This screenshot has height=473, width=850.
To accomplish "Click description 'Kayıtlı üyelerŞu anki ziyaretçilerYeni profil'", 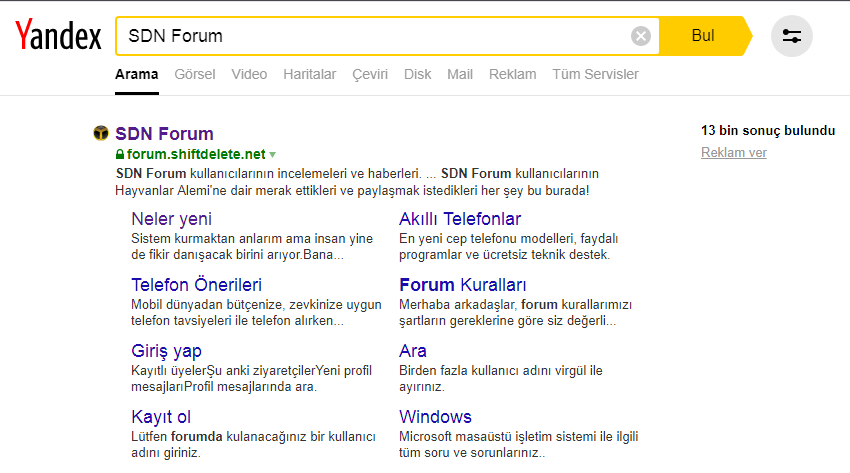I will (x=251, y=371).
